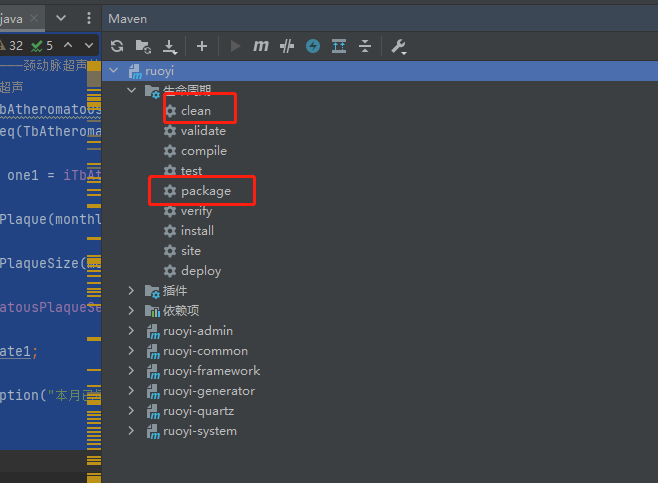
Task: Open Maven settings wrench icon
Action: click(398, 47)
